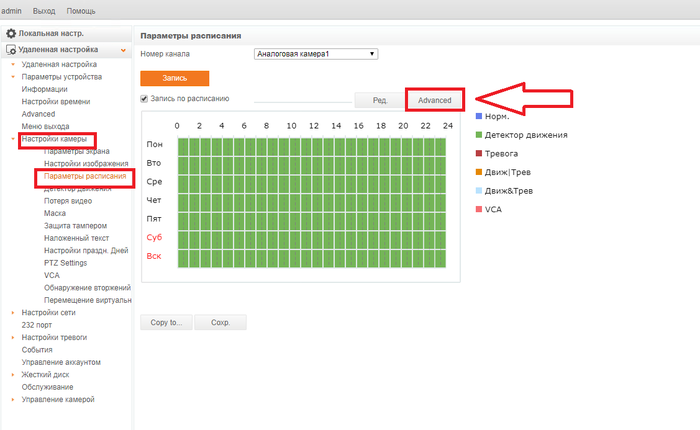The image size is (700, 430).
Task: Click the Сре day label
Action: pos(154,182)
